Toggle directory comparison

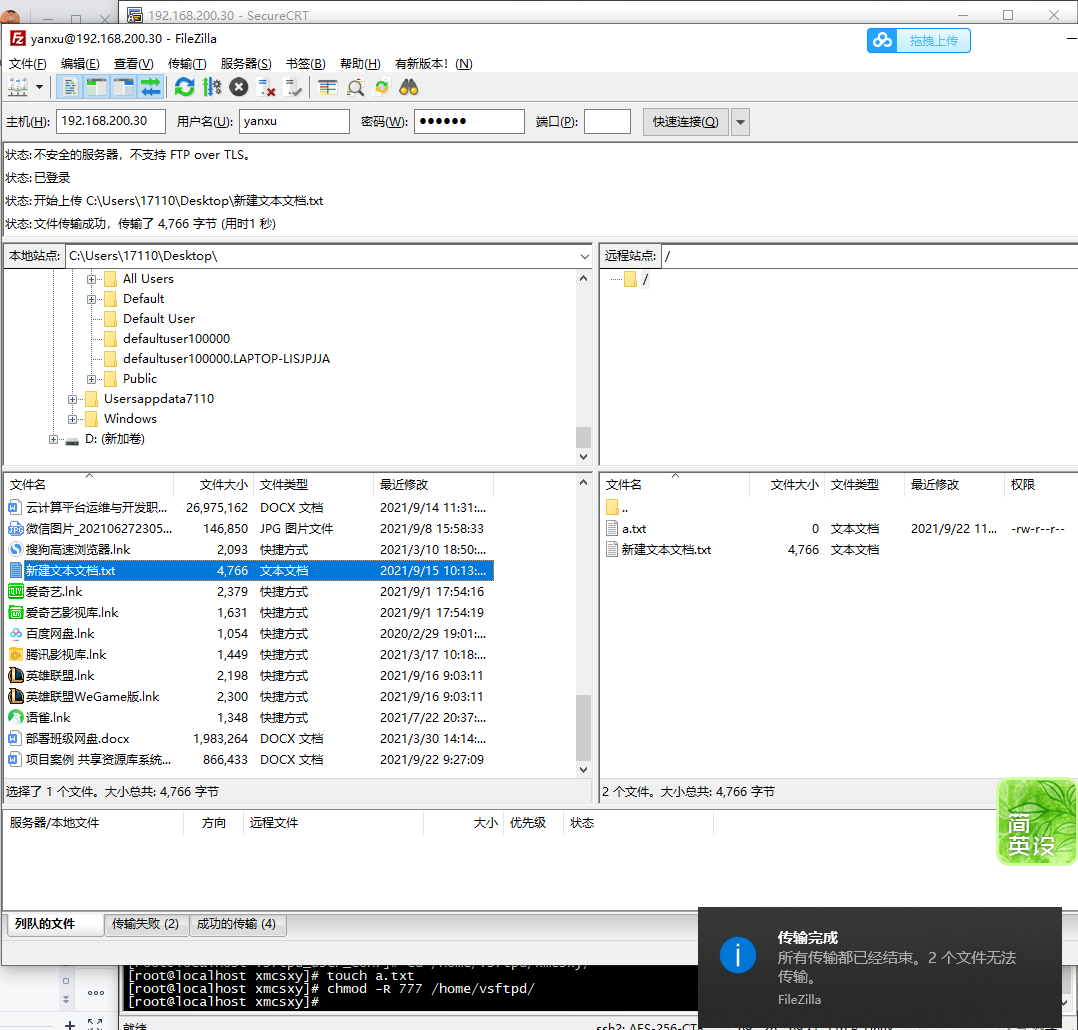[x=355, y=87]
